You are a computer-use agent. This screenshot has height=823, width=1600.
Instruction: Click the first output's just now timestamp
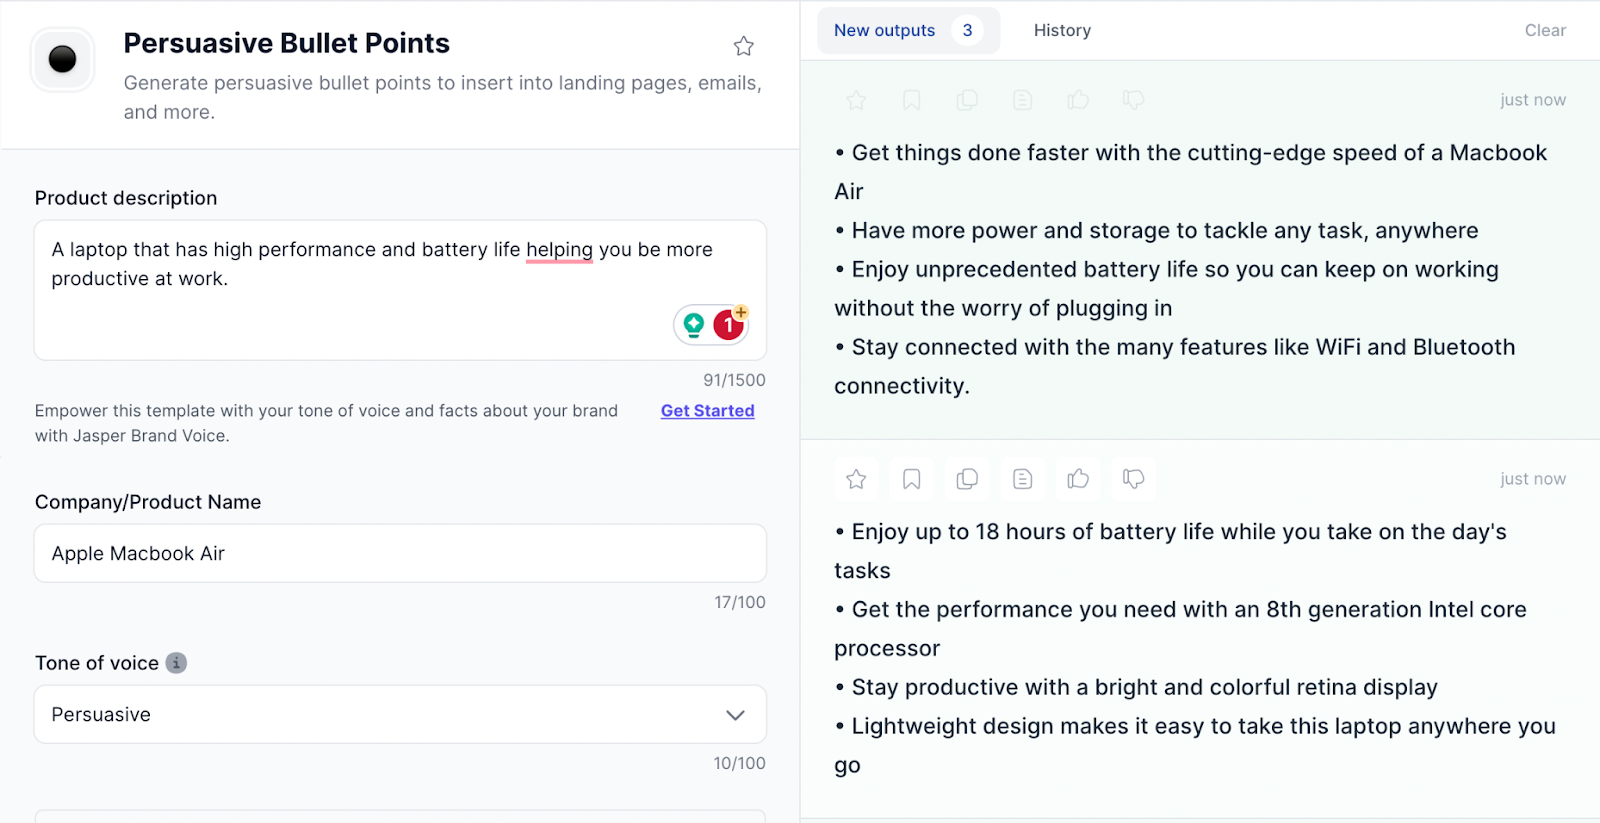pyautogui.click(x=1533, y=100)
